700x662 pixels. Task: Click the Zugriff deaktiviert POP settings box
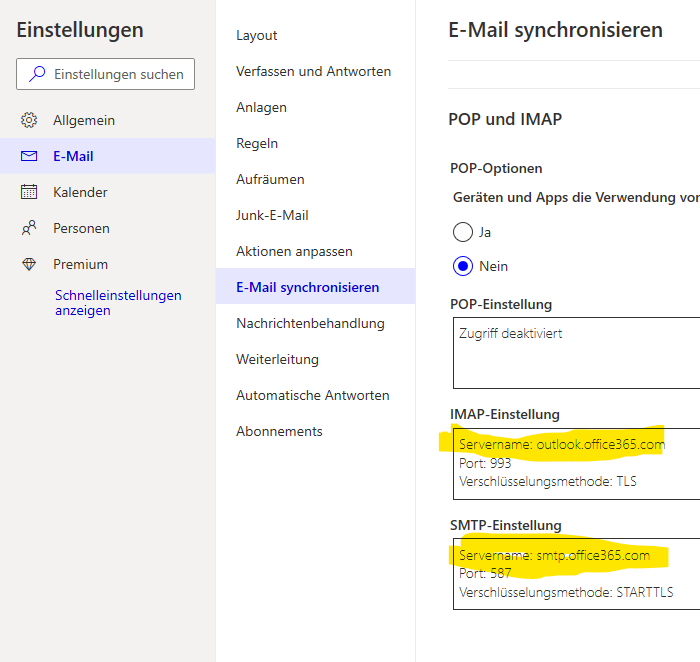576,353
